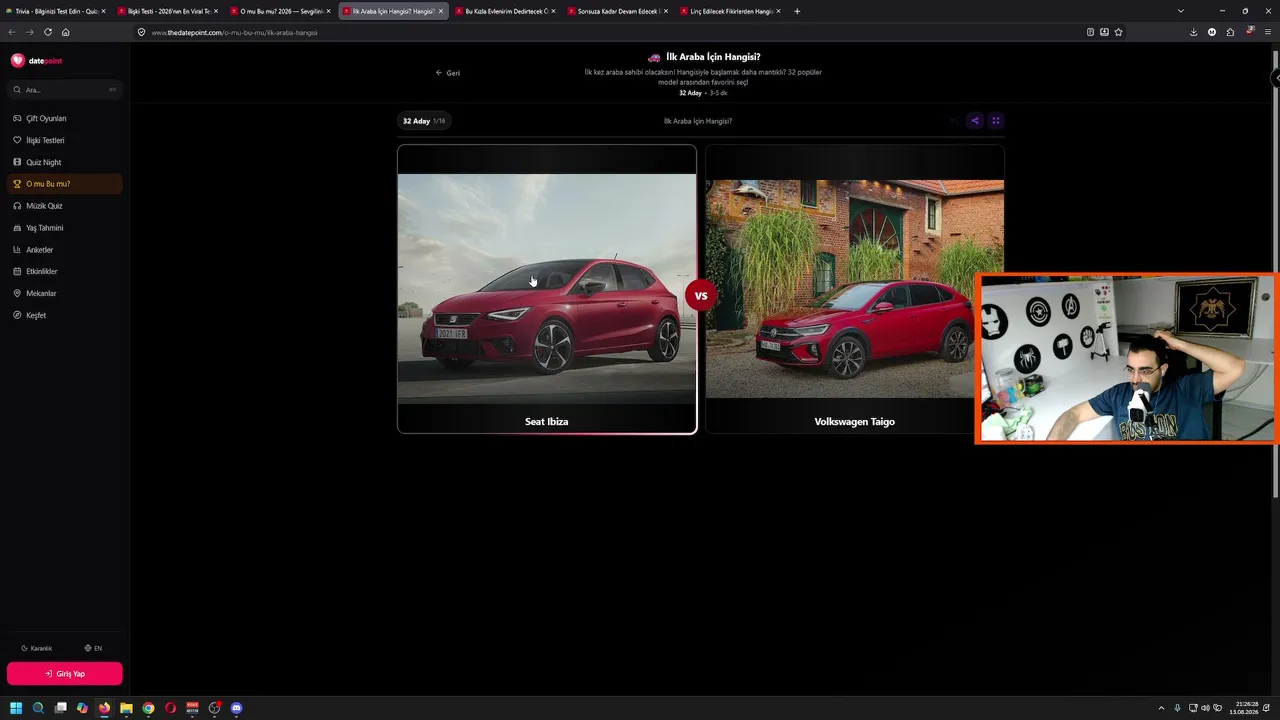This screenshot has height=720, width=1280.
Task: Switch to the Trivia - Bilginizi Test Edin tab
Action: tap(54, 11)
